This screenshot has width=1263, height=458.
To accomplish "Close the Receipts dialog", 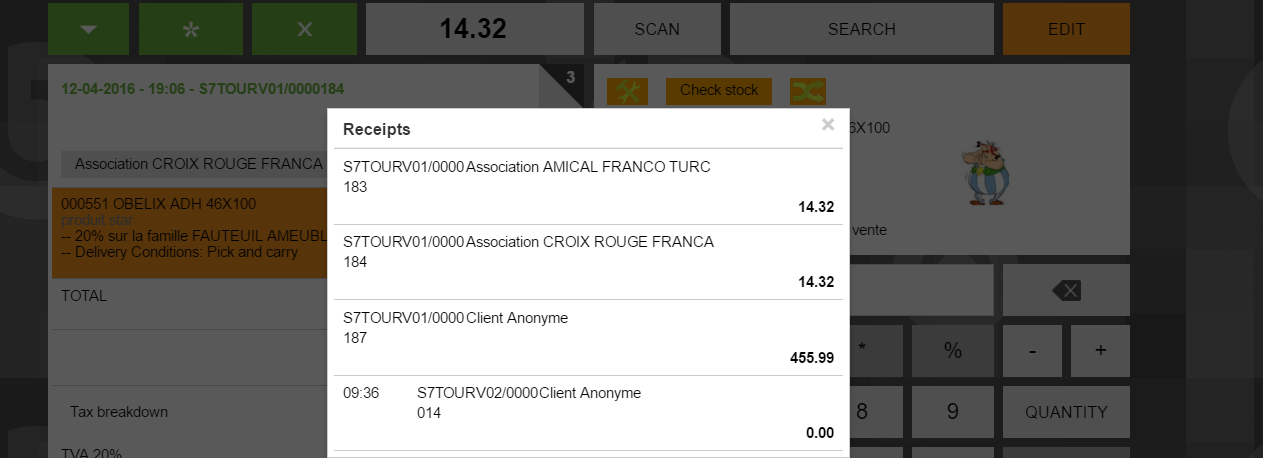I will pyautogui.click(x=827, y=125).
